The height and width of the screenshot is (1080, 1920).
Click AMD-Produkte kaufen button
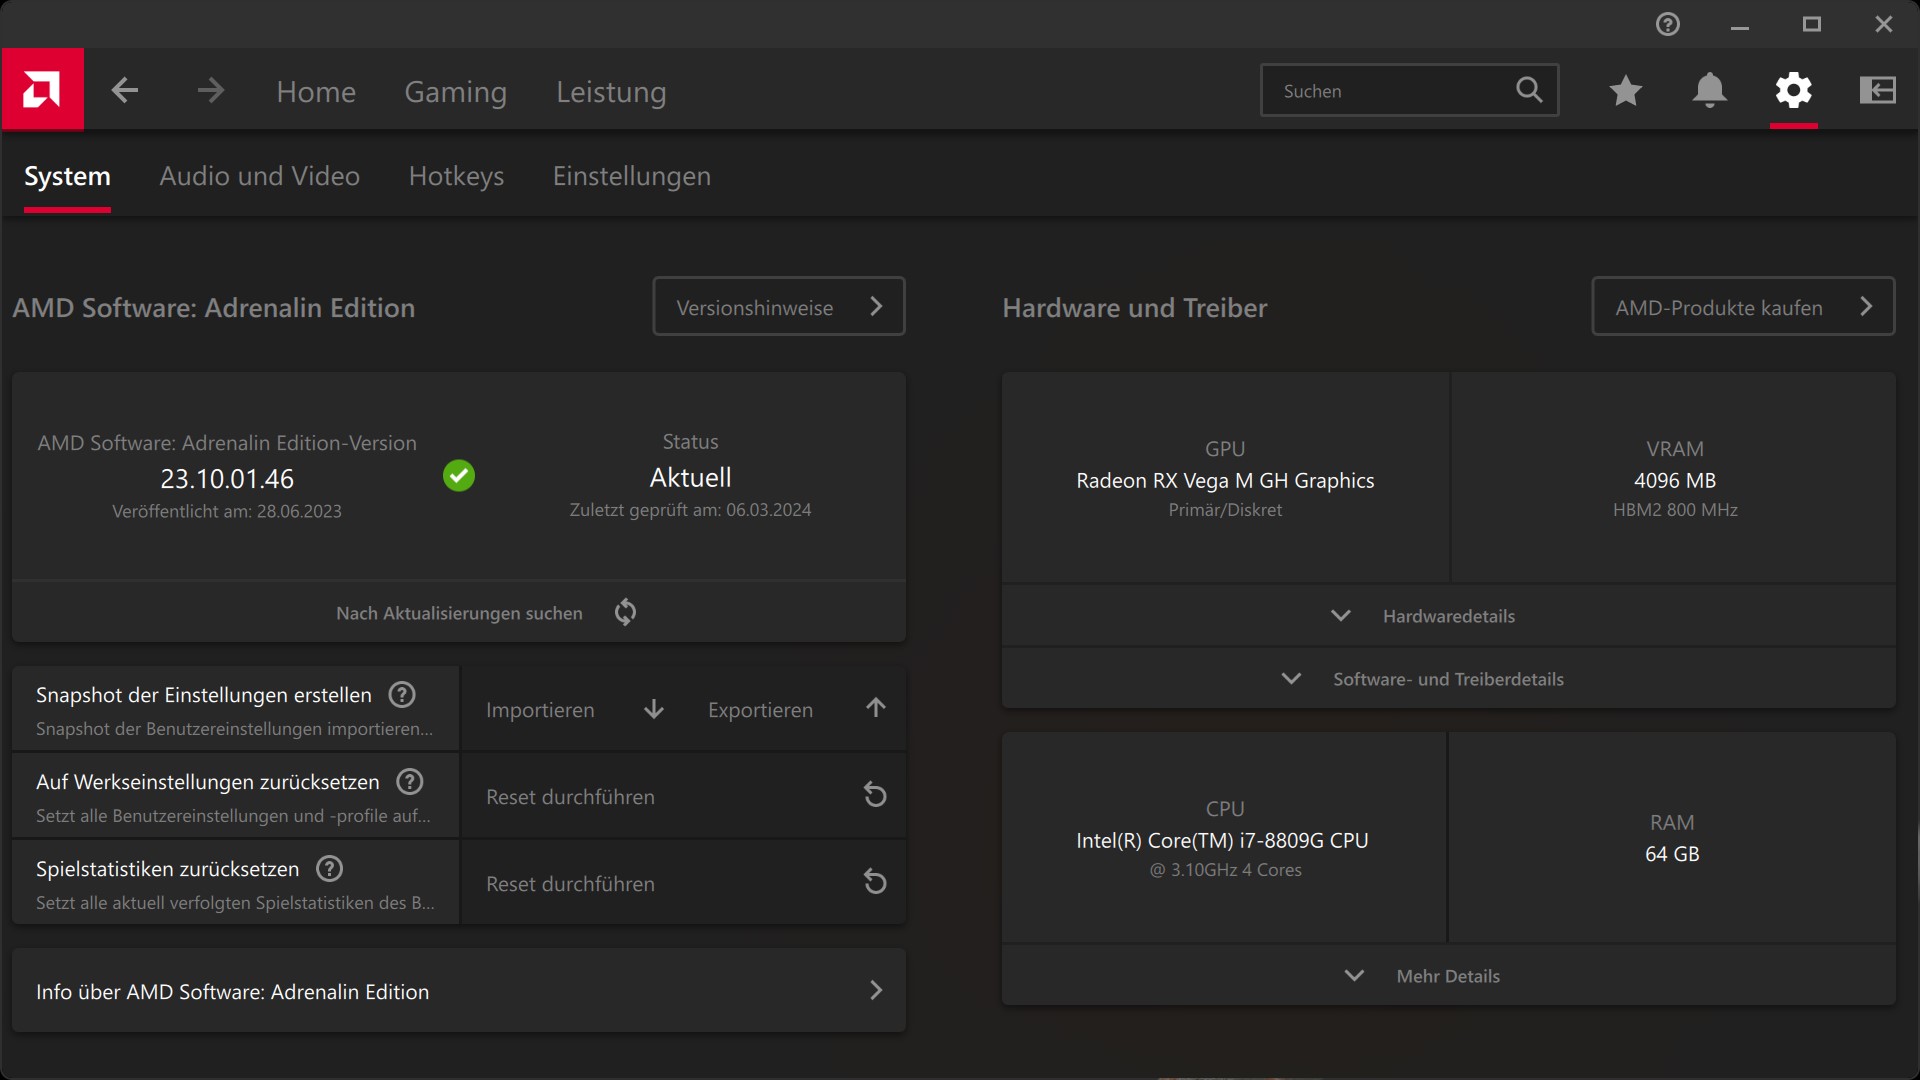click(x=1742, y=307)
